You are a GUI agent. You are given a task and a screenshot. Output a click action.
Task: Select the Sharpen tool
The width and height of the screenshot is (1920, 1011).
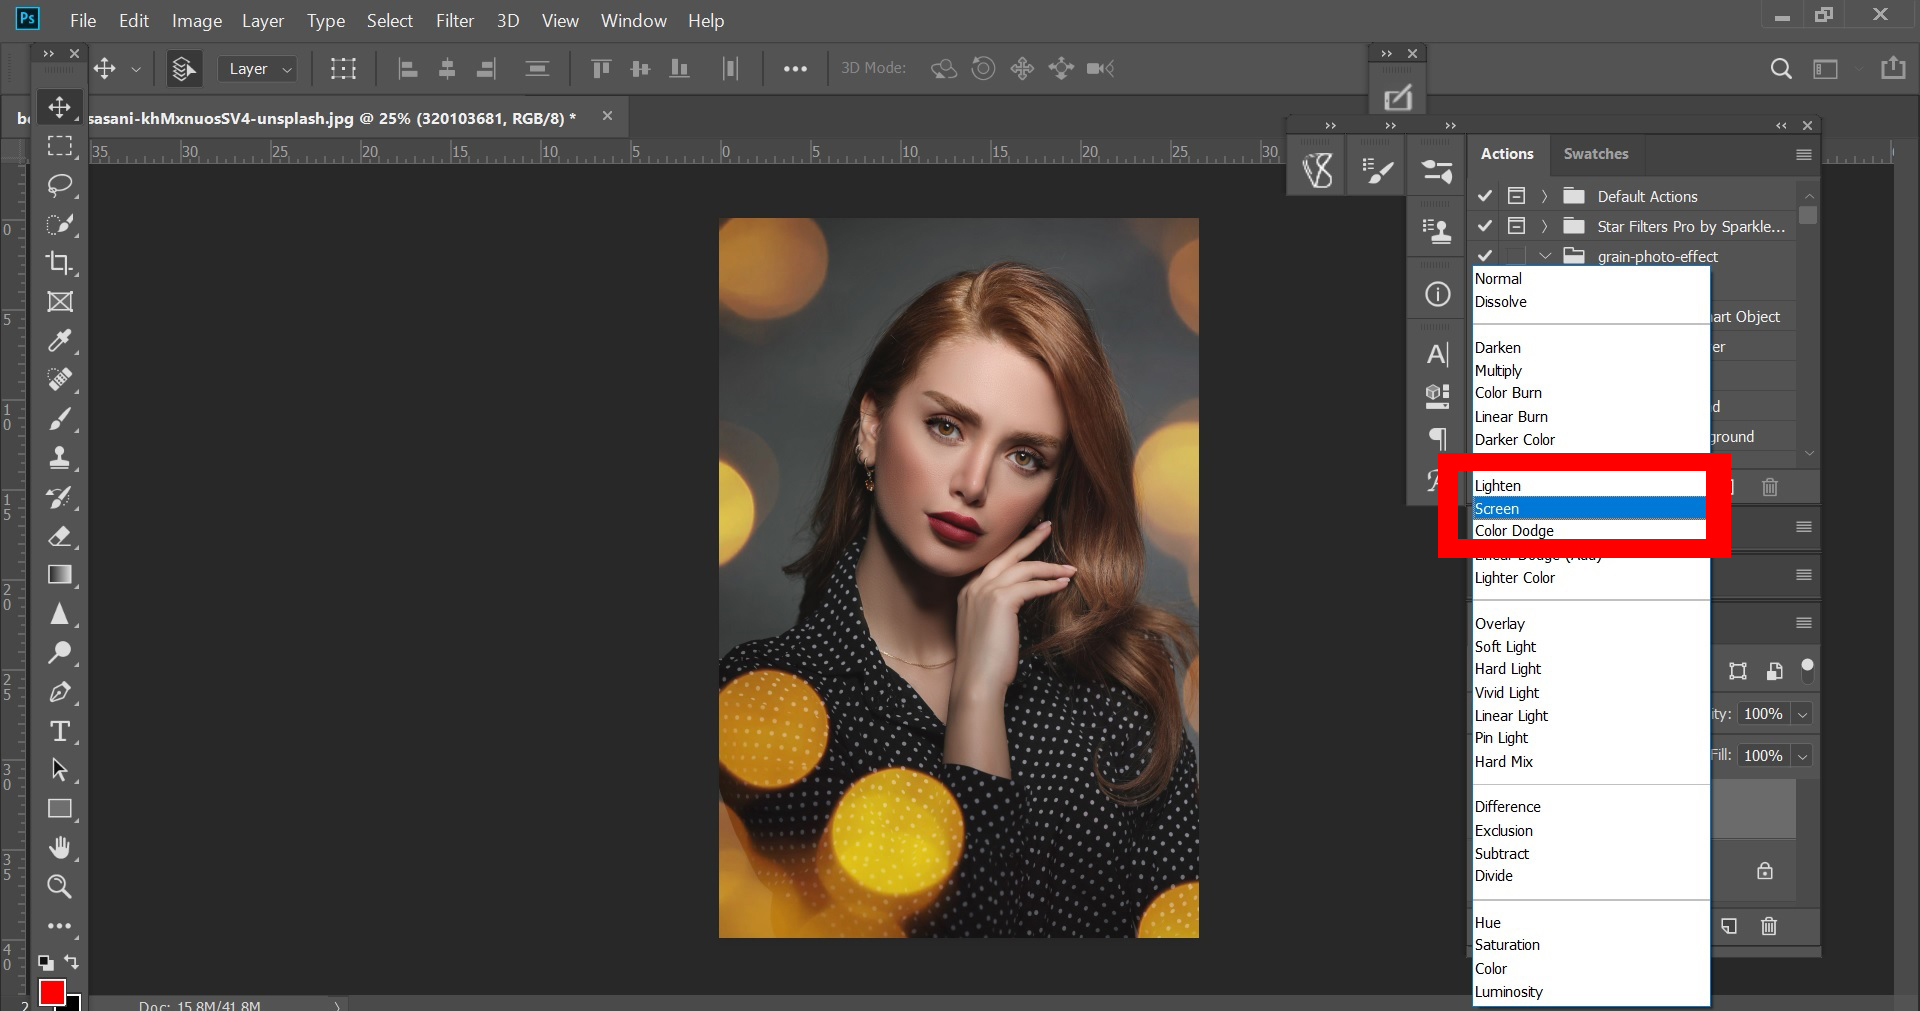60,614
